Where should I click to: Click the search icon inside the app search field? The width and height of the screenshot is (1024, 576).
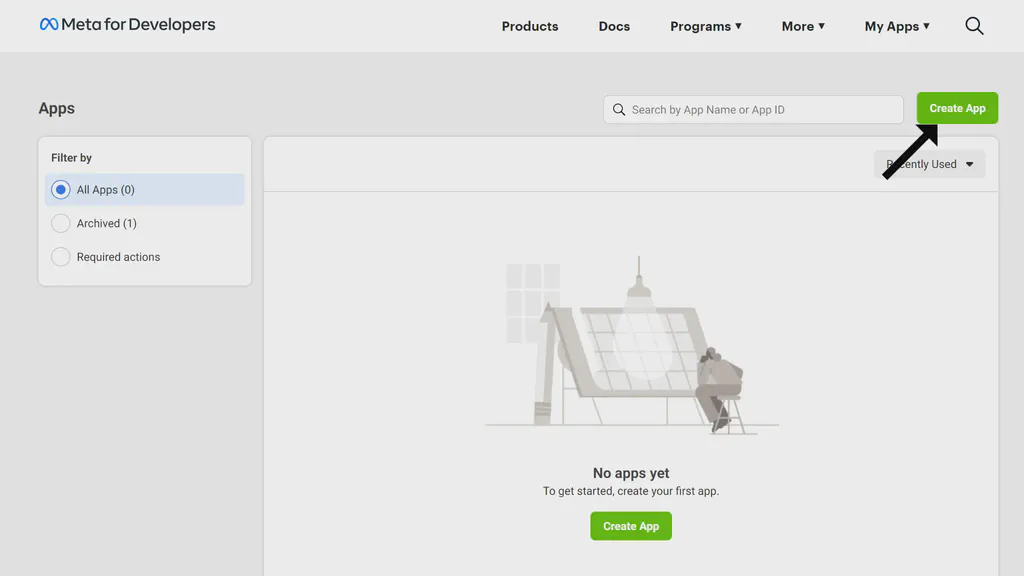pos(619,109)
